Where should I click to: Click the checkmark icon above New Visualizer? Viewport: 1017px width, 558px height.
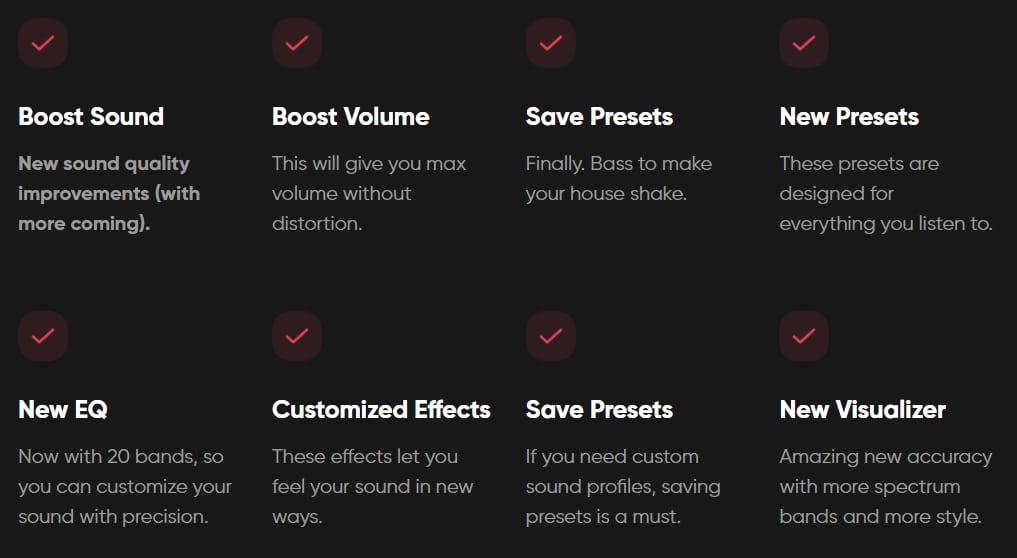click(x=804, y=335)
